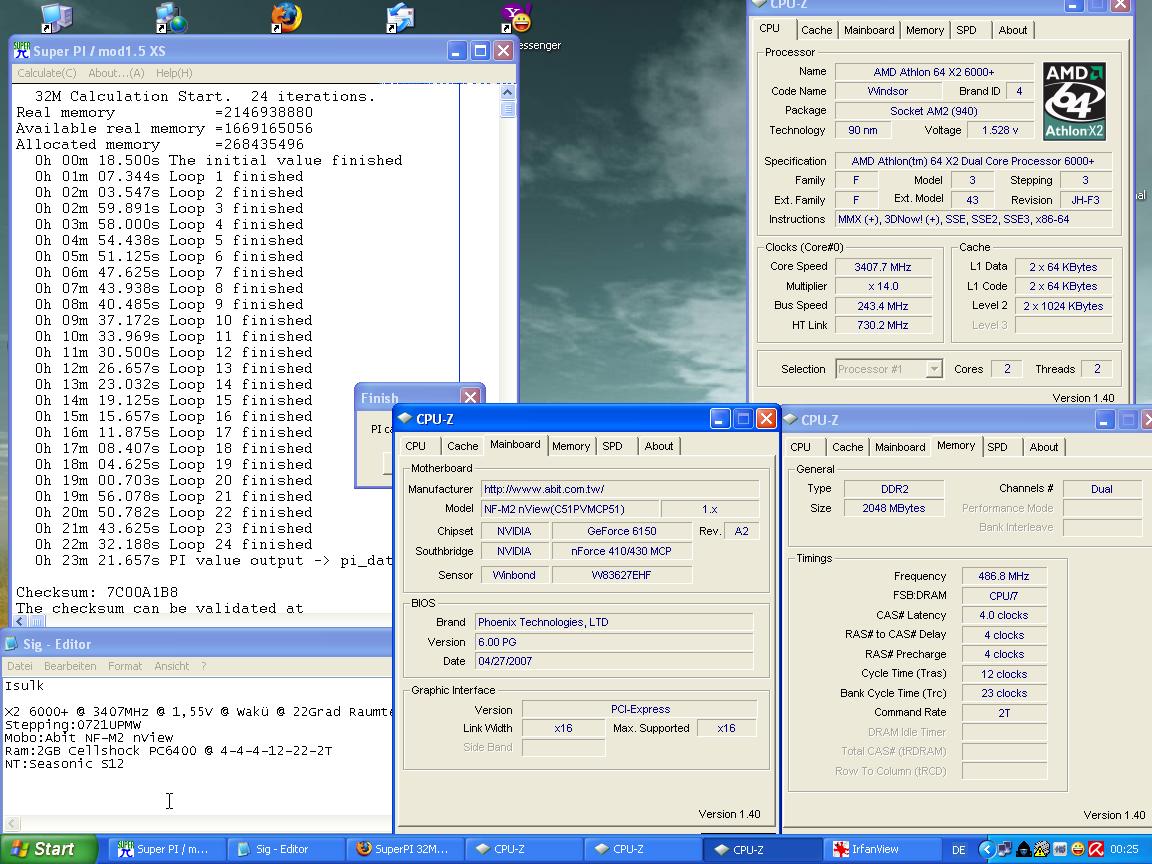Open the Ansicht menu in Sig - Editor
The width and height of the screenshot is (1152, 864).
(171, 666)
